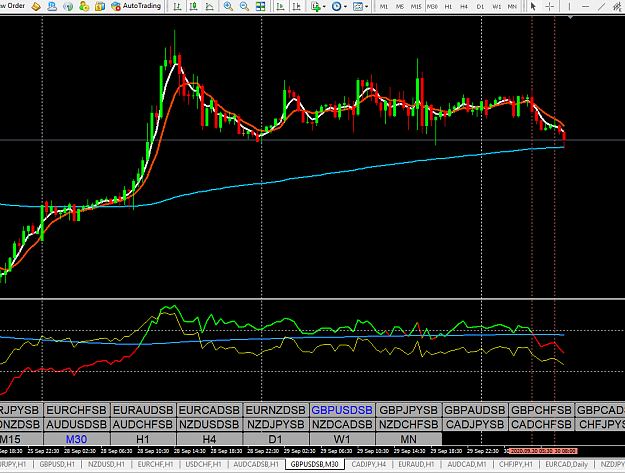Open the Data Window icon
The image size is (625, 473).
52,6
